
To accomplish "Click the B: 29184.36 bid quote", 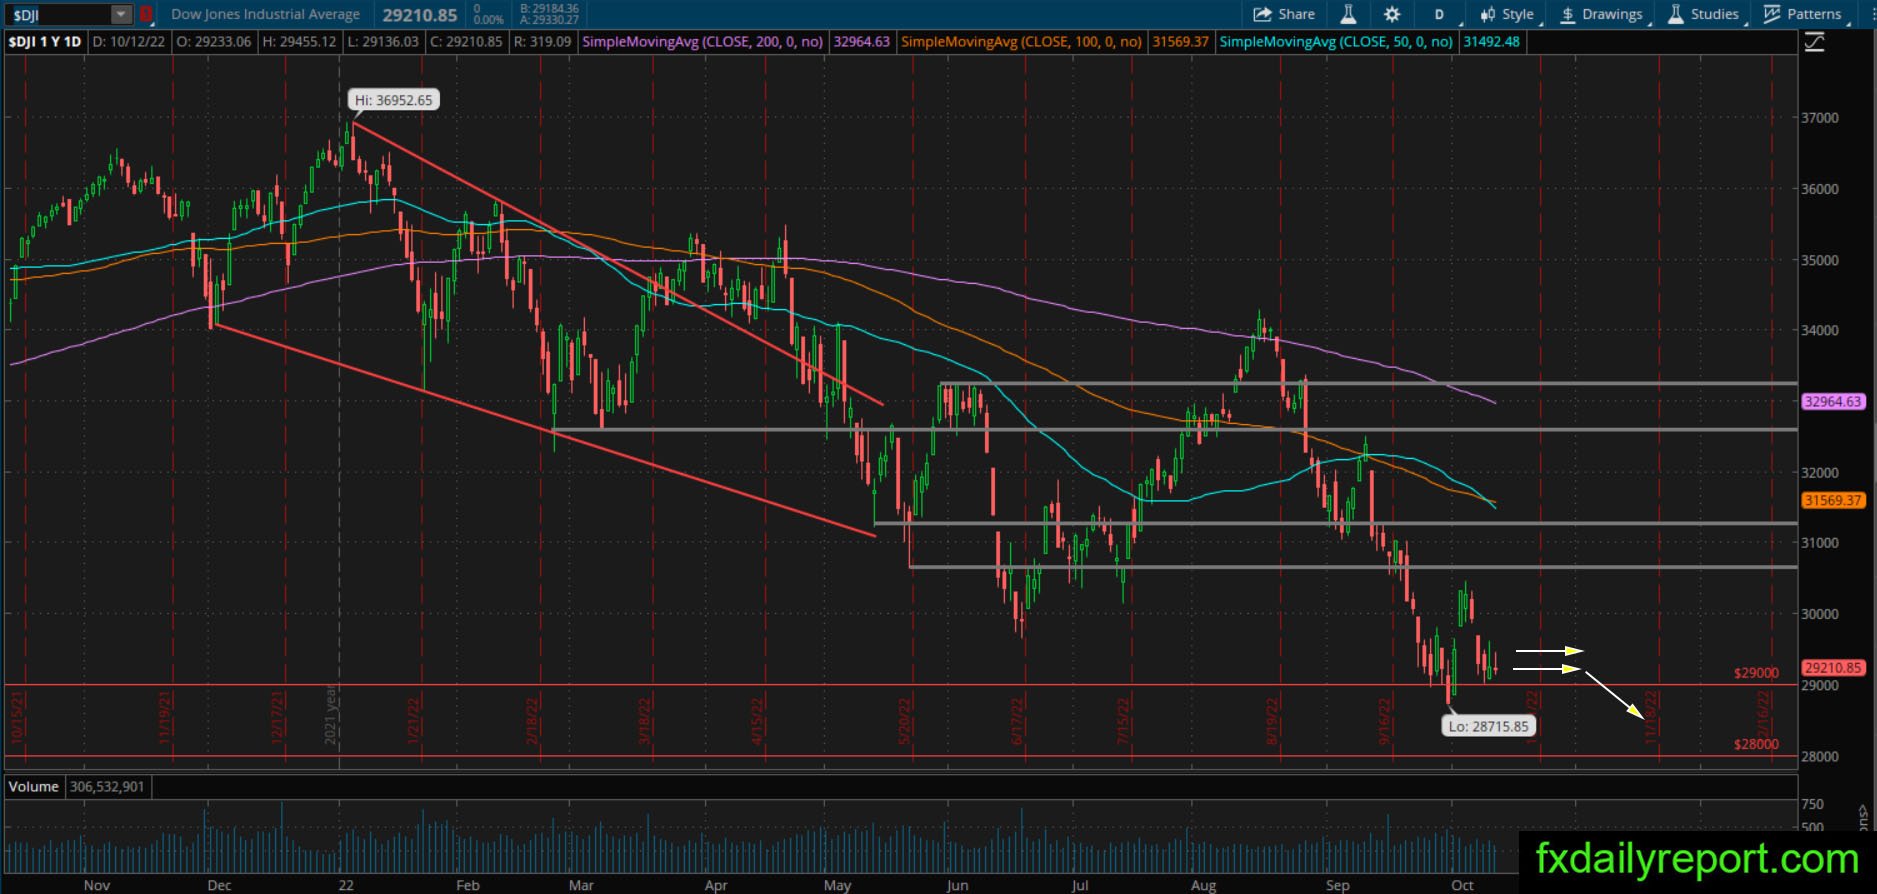I will click(x=549, y=9).
